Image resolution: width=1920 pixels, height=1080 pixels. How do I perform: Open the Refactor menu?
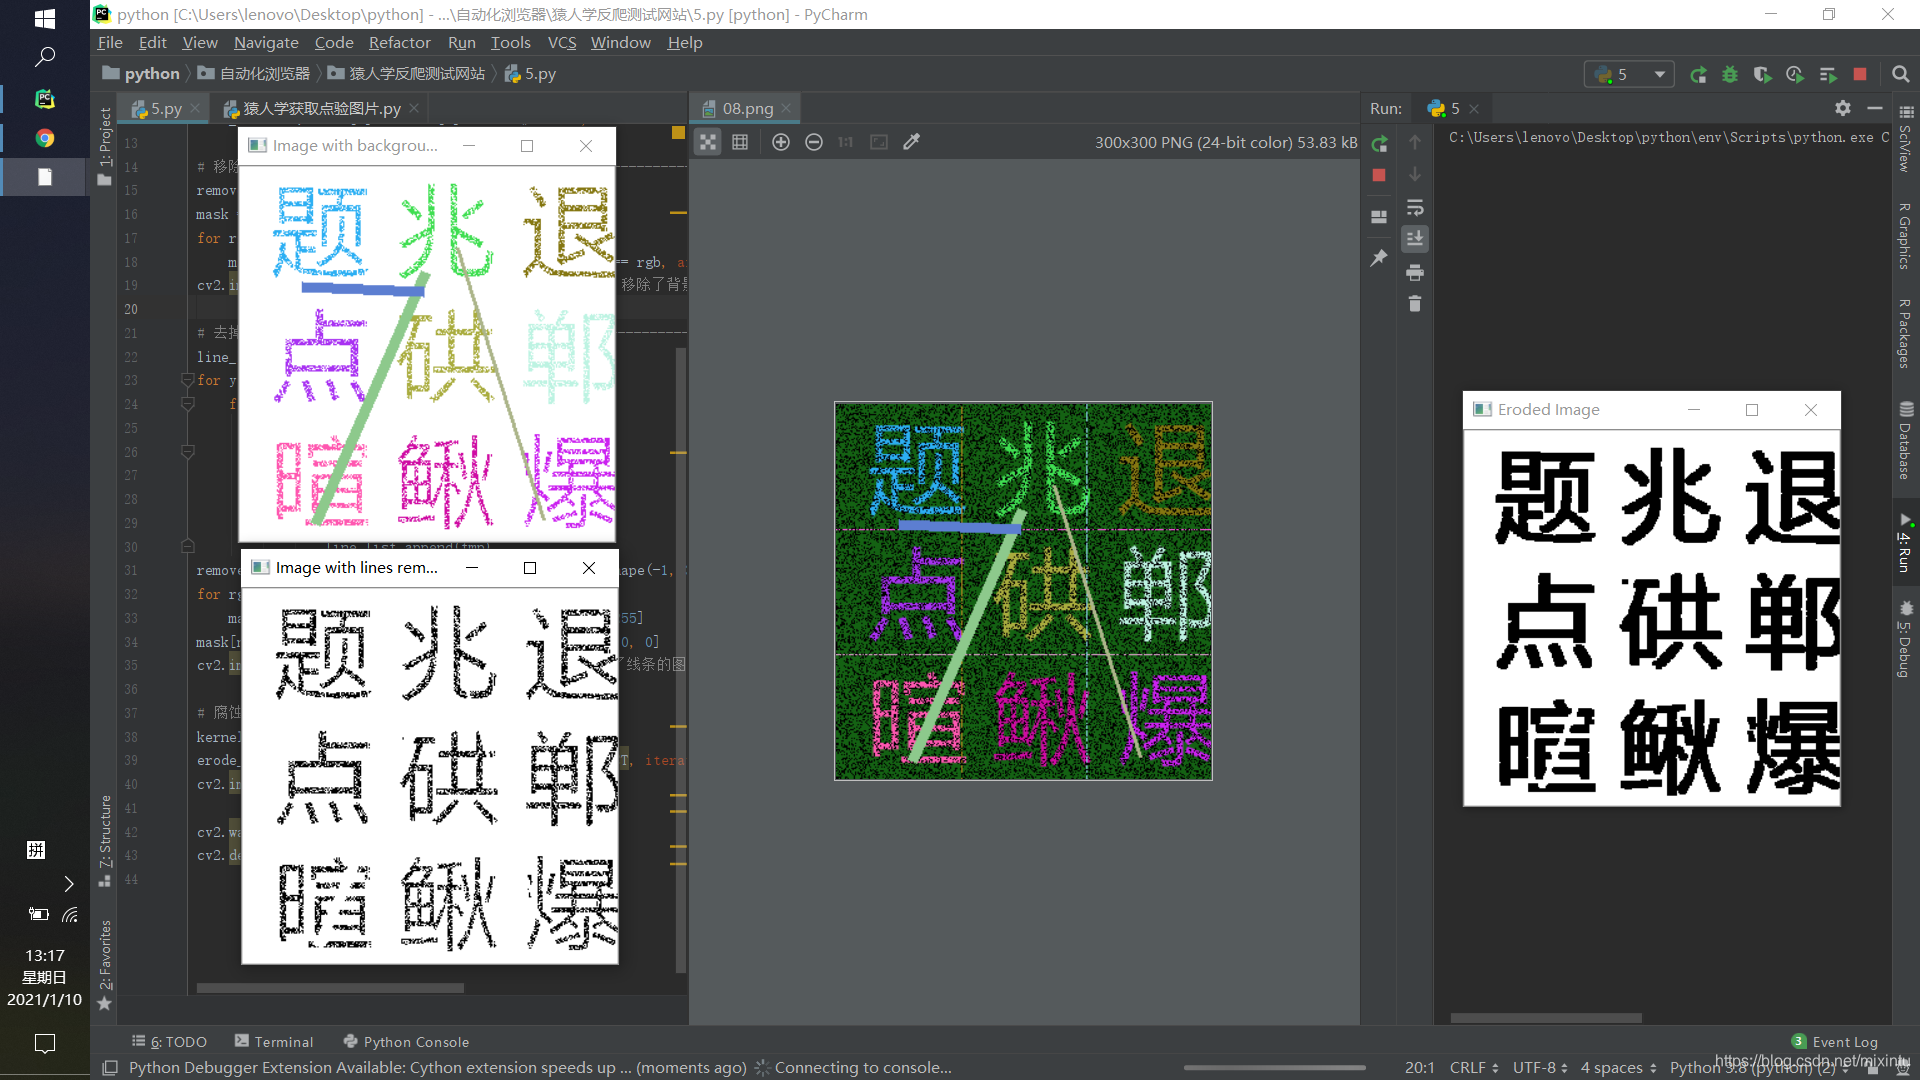click(x=399, y=42)
